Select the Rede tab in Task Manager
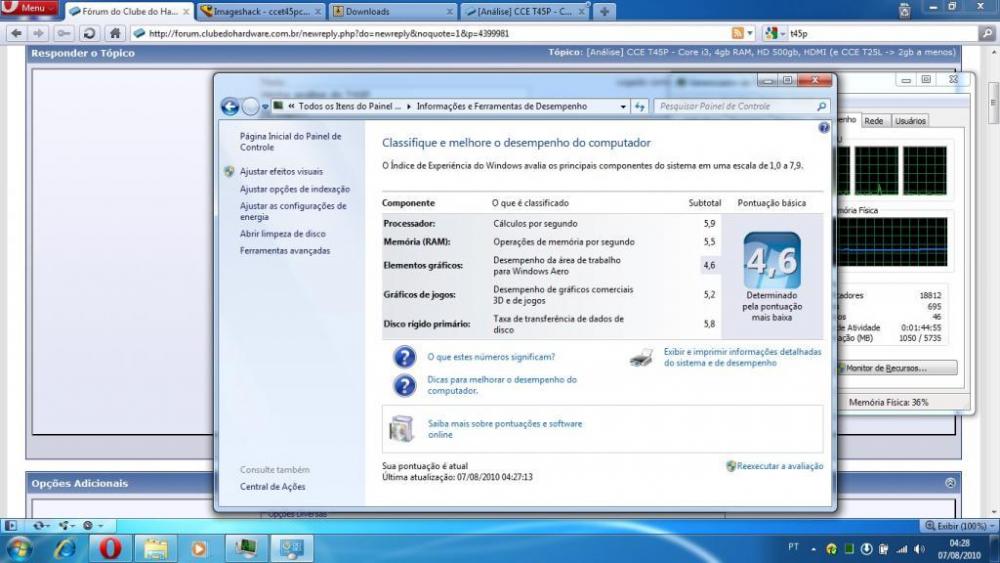The image size is (1000, 563). click(x=874, y=121)
